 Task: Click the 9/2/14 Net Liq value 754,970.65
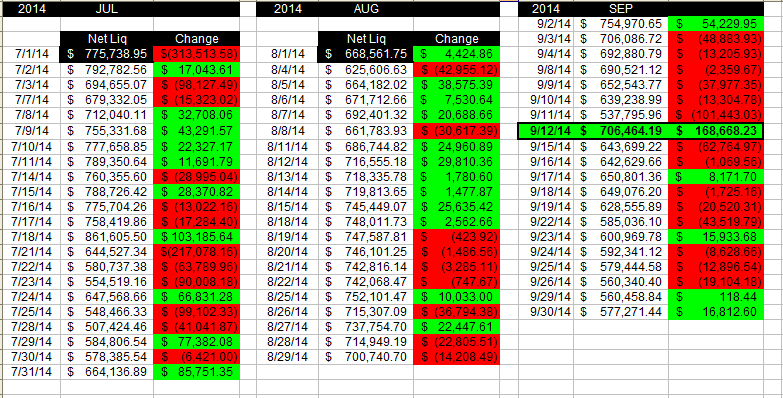621,23
